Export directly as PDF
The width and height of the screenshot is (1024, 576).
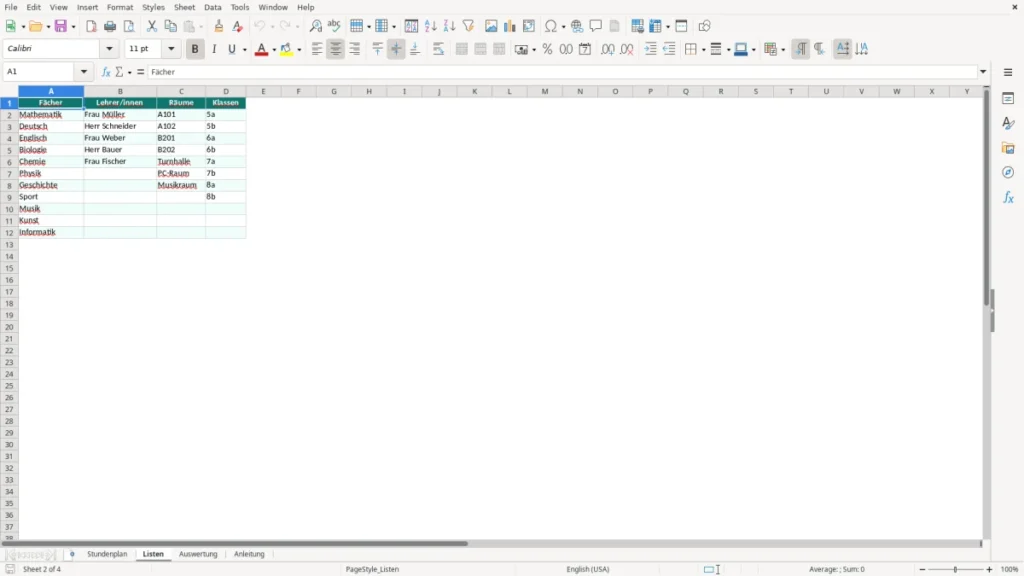(91, 26)
